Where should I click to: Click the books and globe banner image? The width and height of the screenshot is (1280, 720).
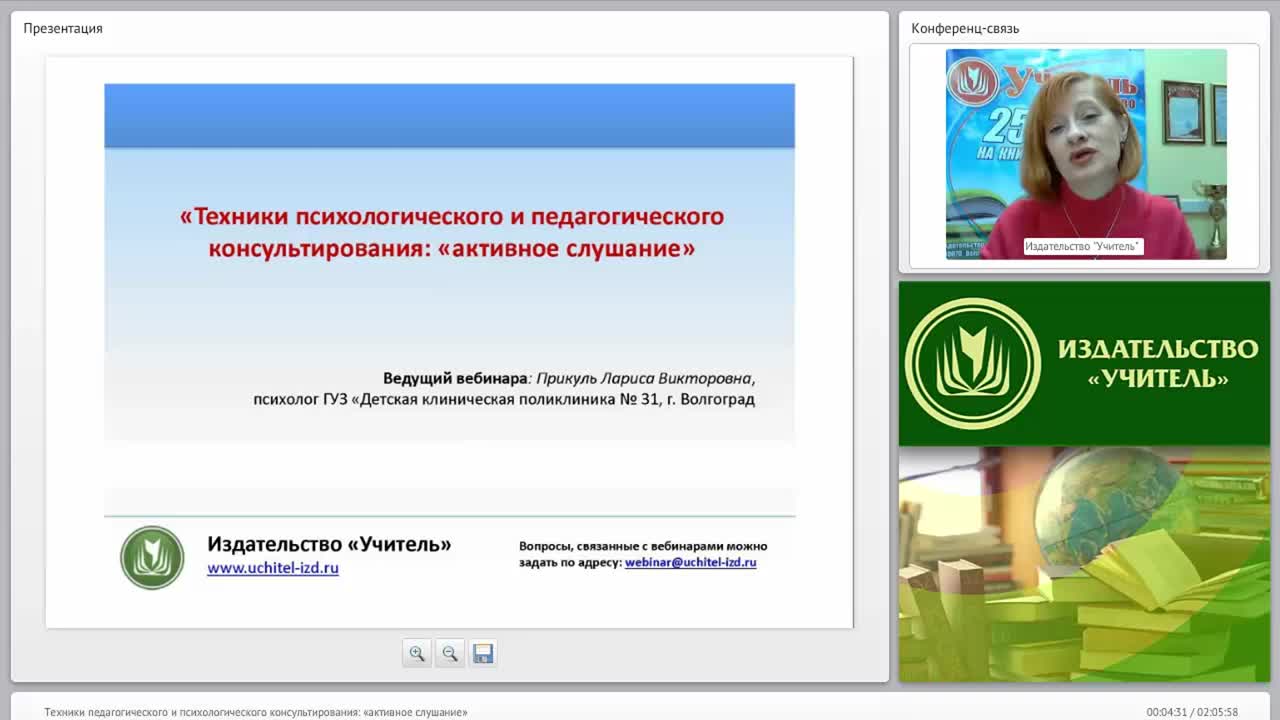1084,564
